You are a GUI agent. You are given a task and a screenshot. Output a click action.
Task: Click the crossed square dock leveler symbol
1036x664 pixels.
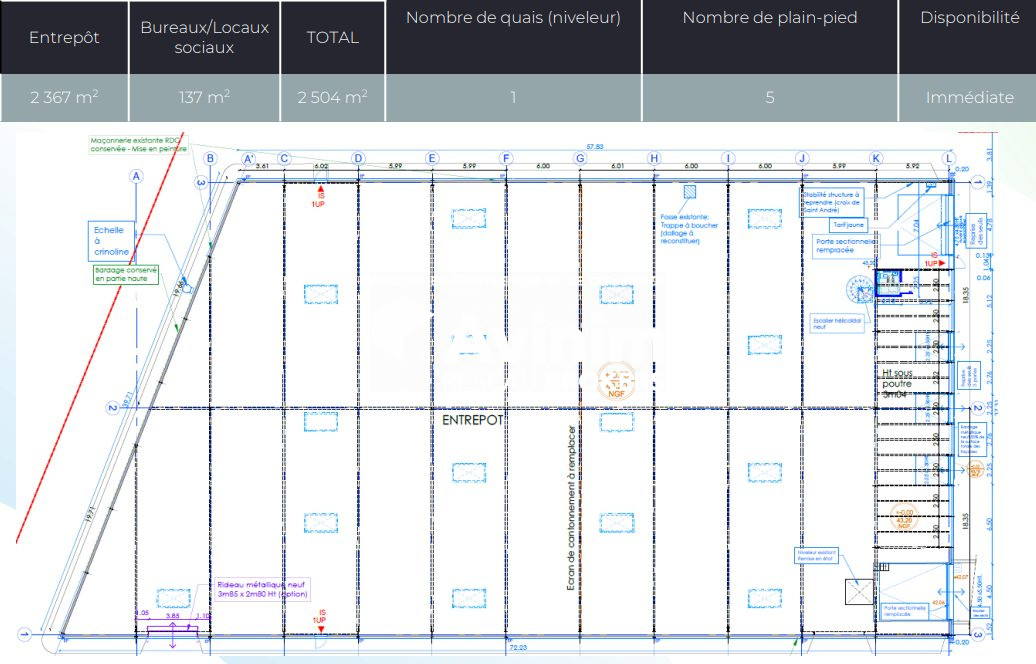(x=857, y=592)
